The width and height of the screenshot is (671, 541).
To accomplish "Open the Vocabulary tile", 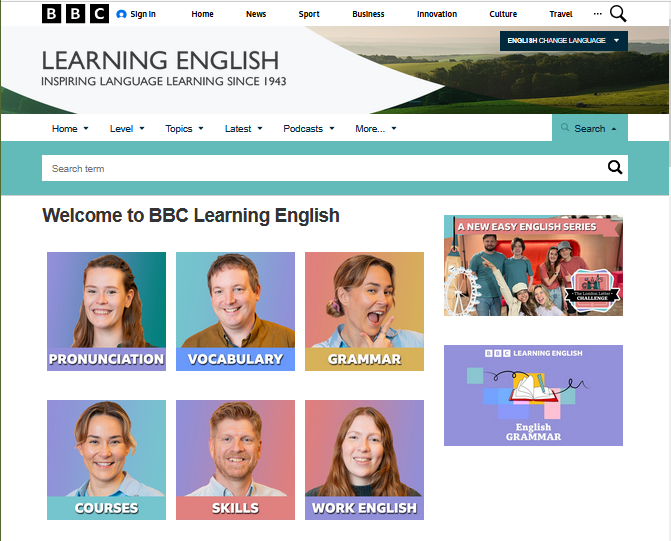I will pyautogui.click(x=235, y=311).
